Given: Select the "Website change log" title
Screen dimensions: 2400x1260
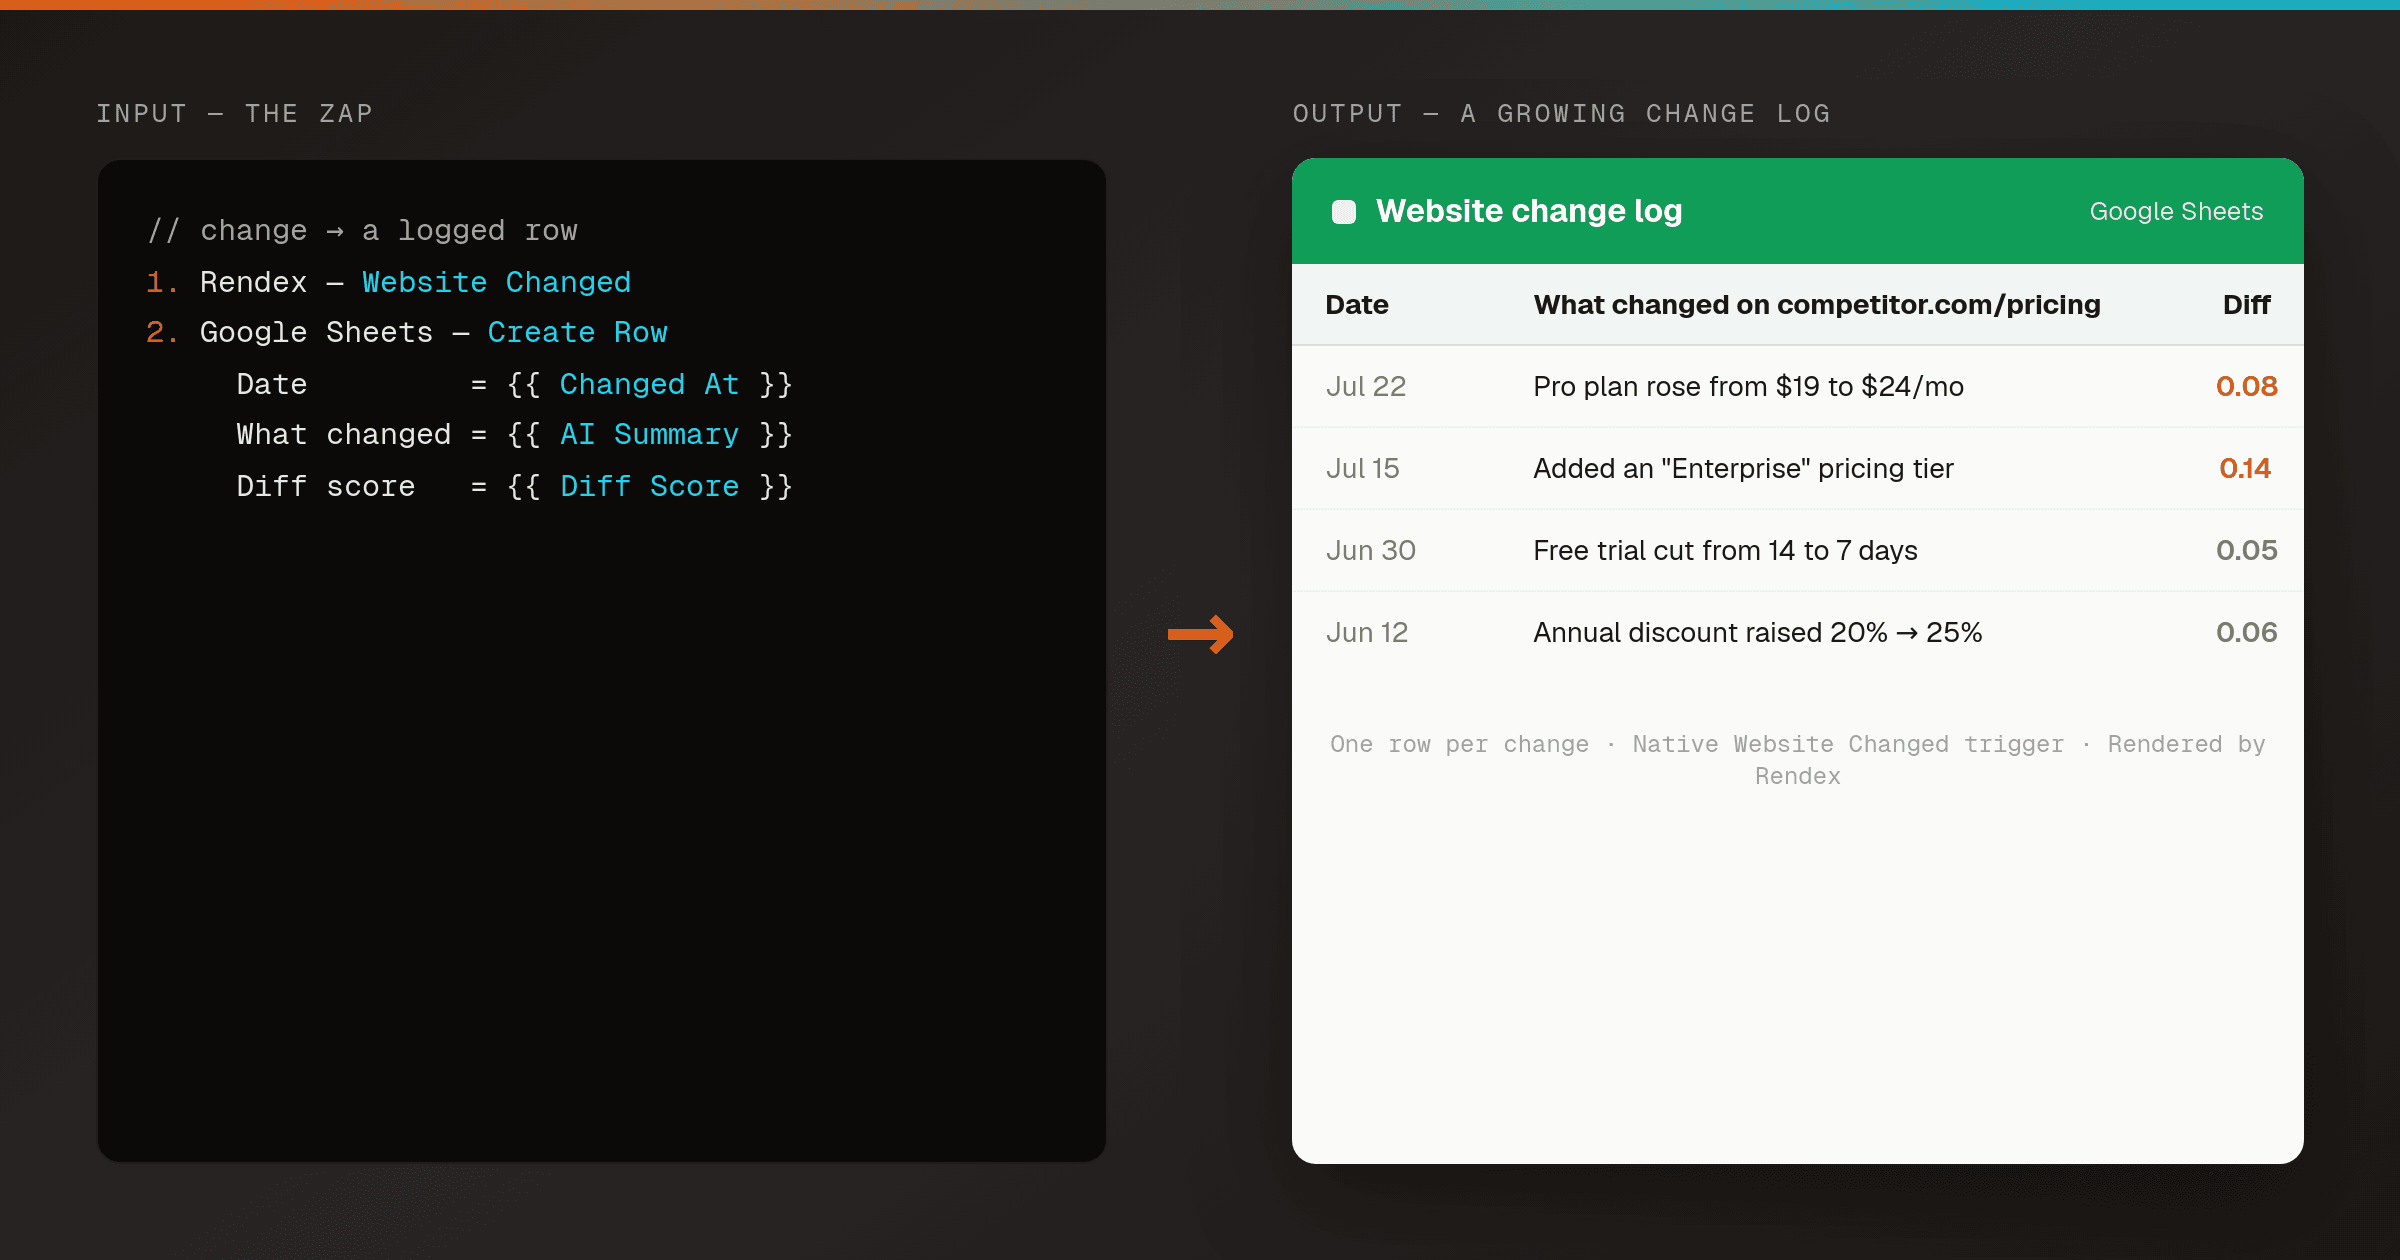Looking at the screenshot, I should 1529,211.
